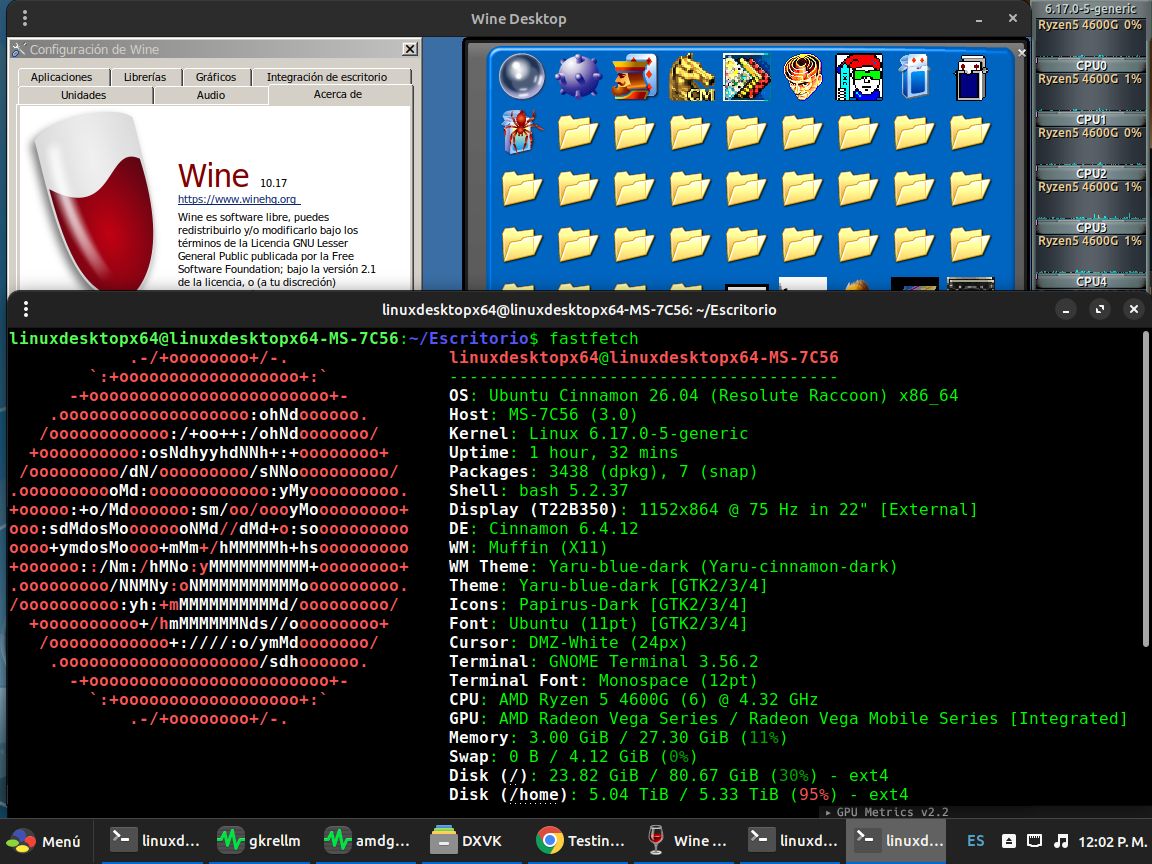Viewport: 1152px width, 864px height.
Task: Click the network tray icon
Action: tap(1036, 841)
